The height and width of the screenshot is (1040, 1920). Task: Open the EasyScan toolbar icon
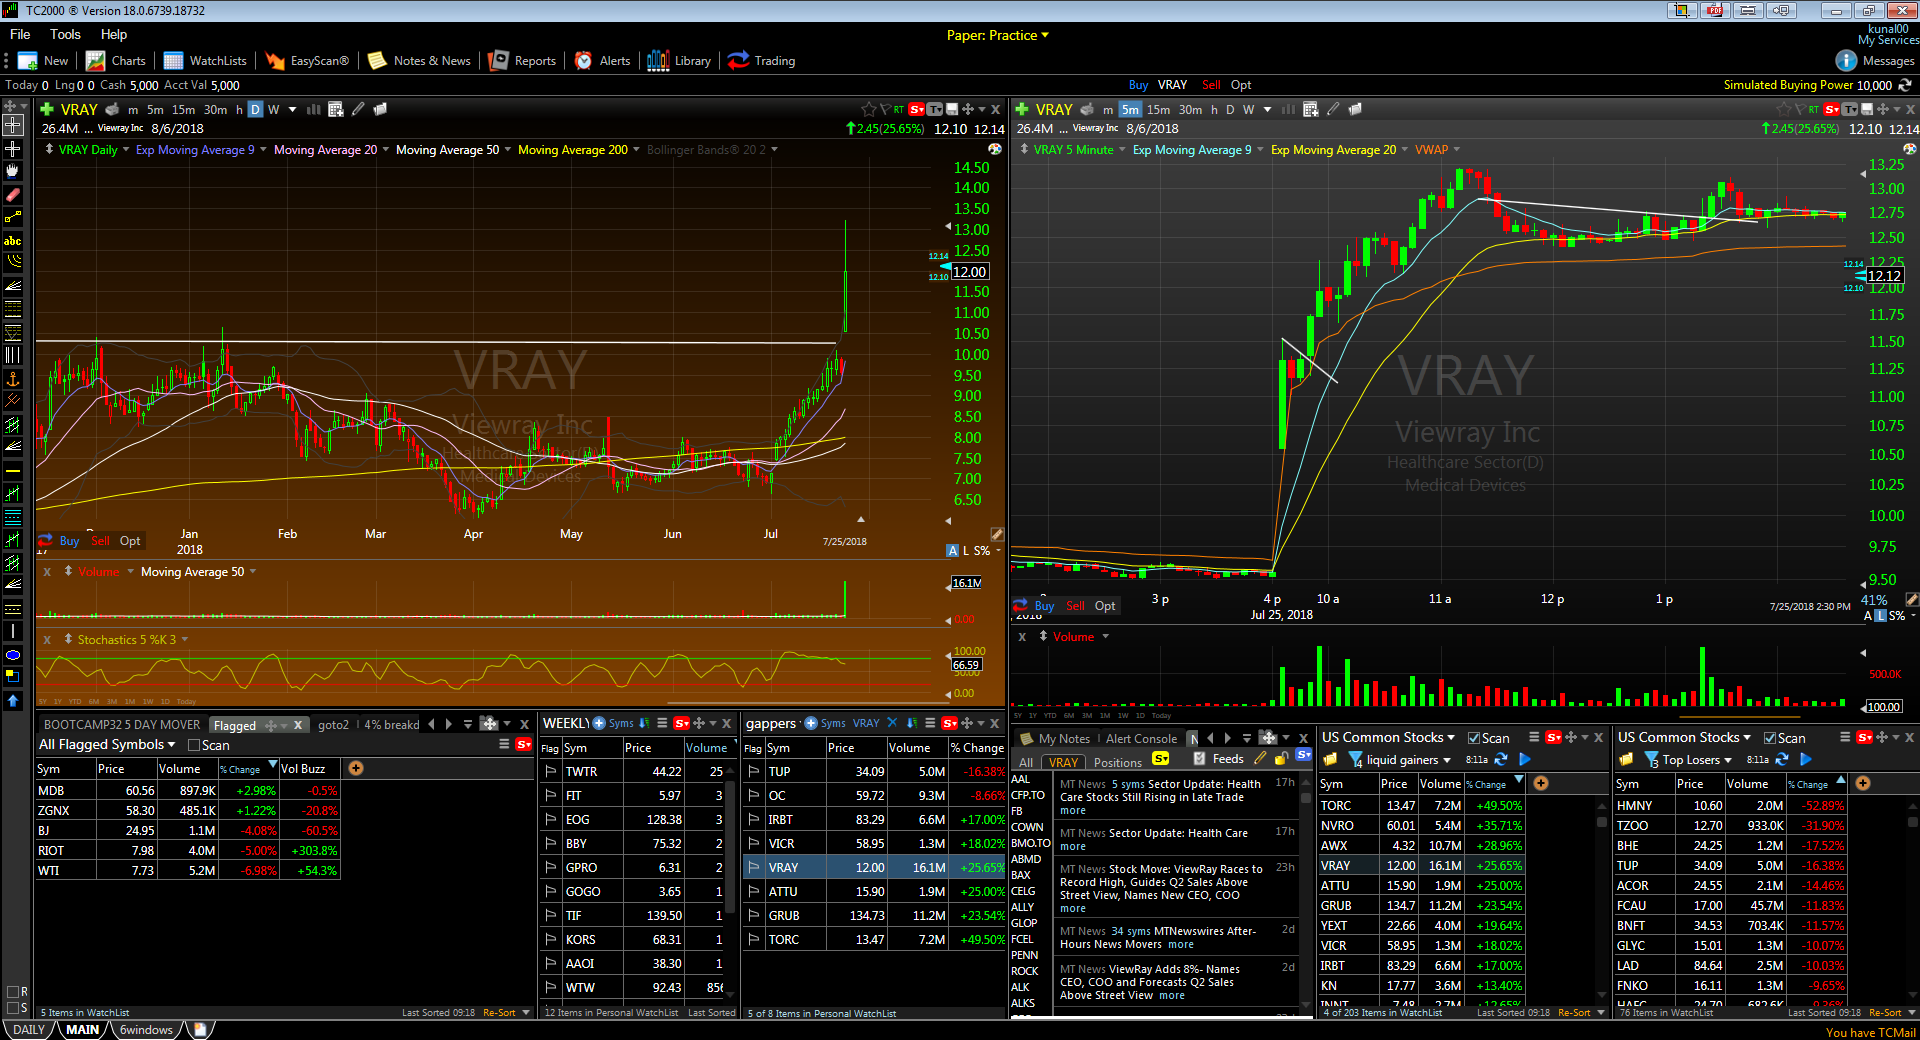(x=274, y=61)
